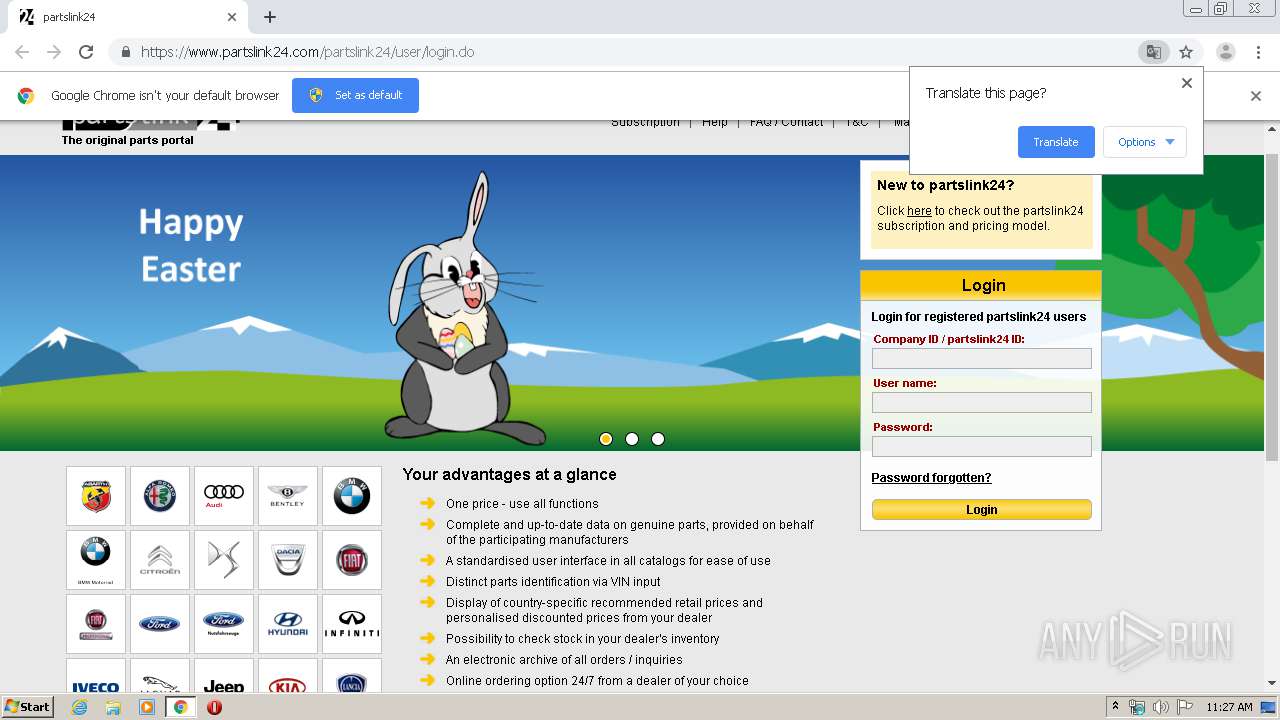Close the partslink24 tab
The height and width of the screenshot is (720, 1280).
[232, 17]
